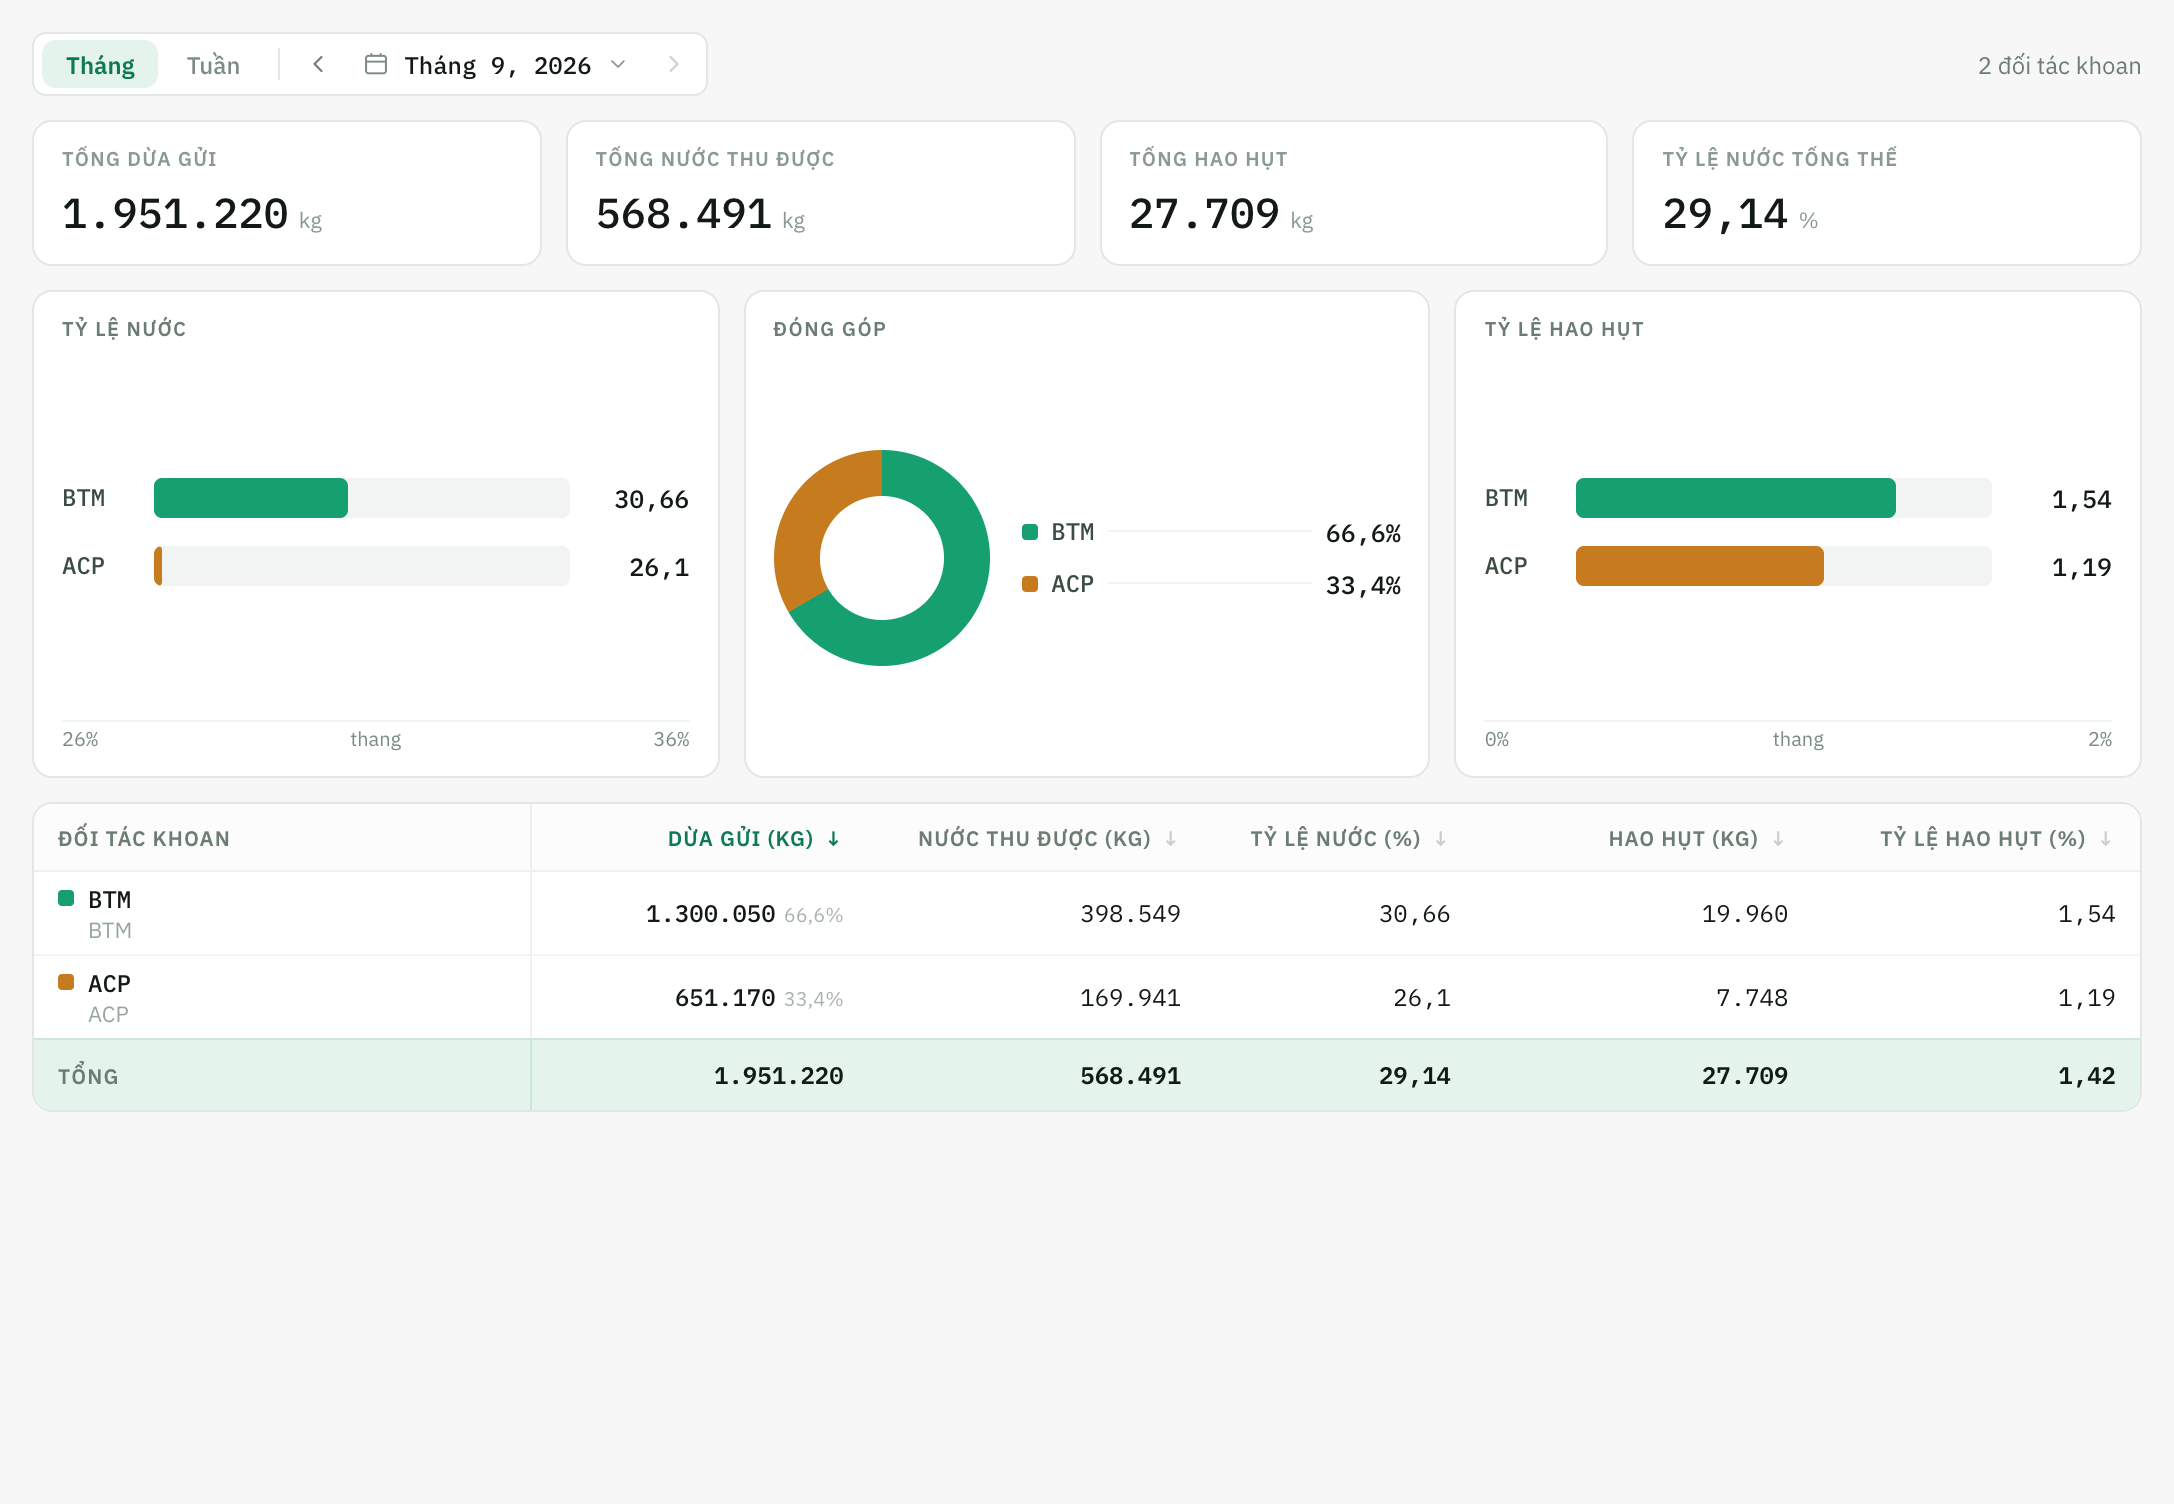Go to previous month with left chevron
Viewport: 2174px width, 1504px height.
click(x=318, y=65)
